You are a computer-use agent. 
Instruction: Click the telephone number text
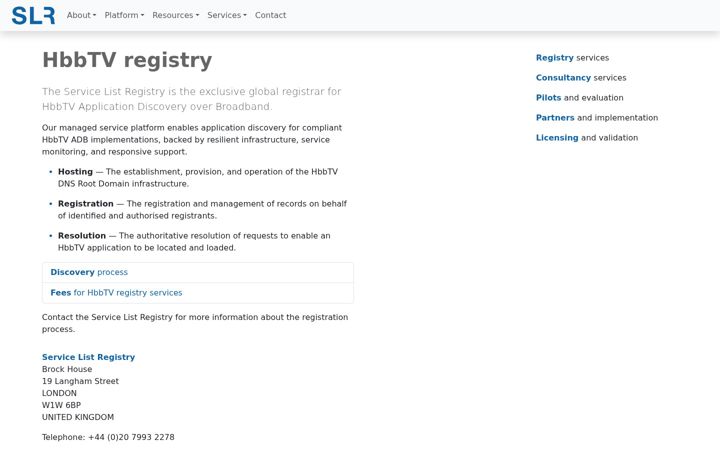pyautogui.click(x=108, y=437)
